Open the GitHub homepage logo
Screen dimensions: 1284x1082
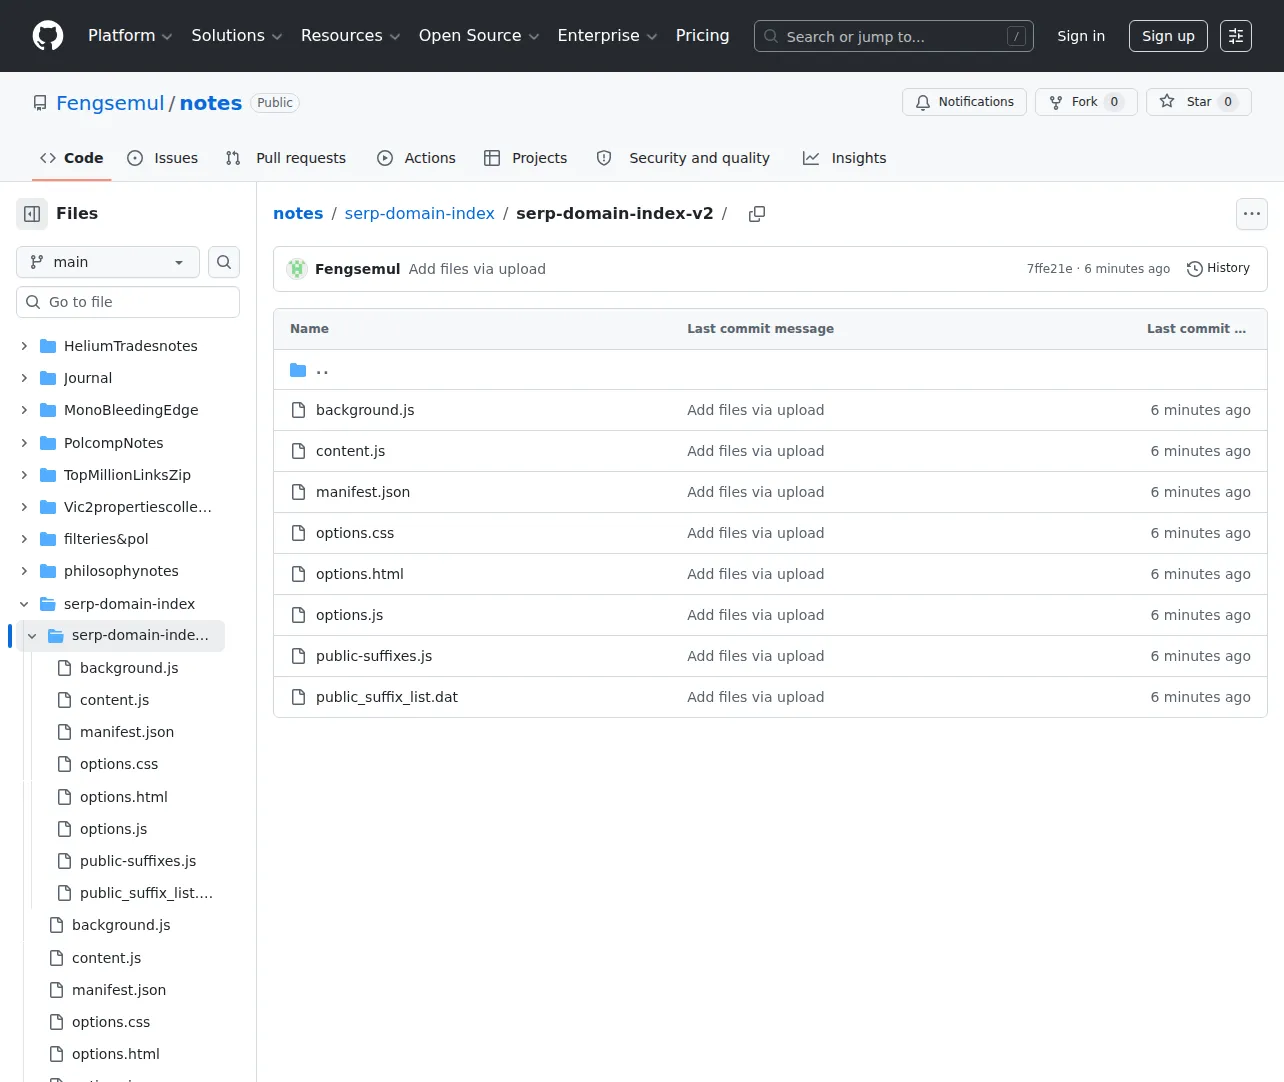pyautogui.click(x=48, y=36)
